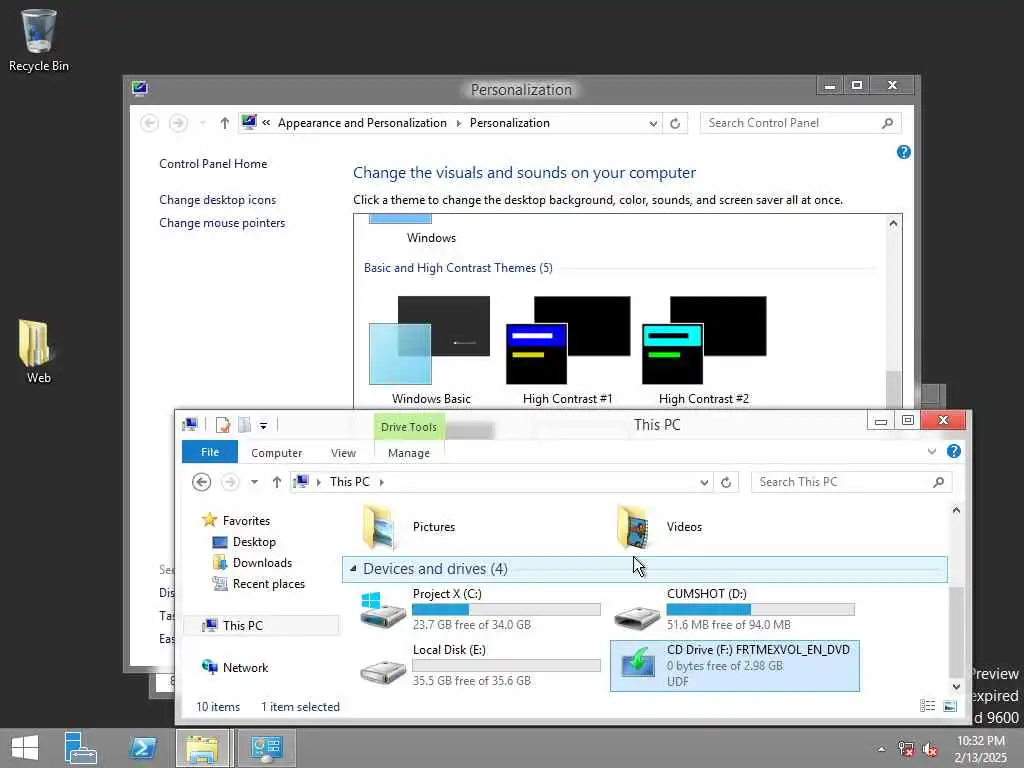
Task: Open Change mouse pointers link
Action: pos(222,223)
